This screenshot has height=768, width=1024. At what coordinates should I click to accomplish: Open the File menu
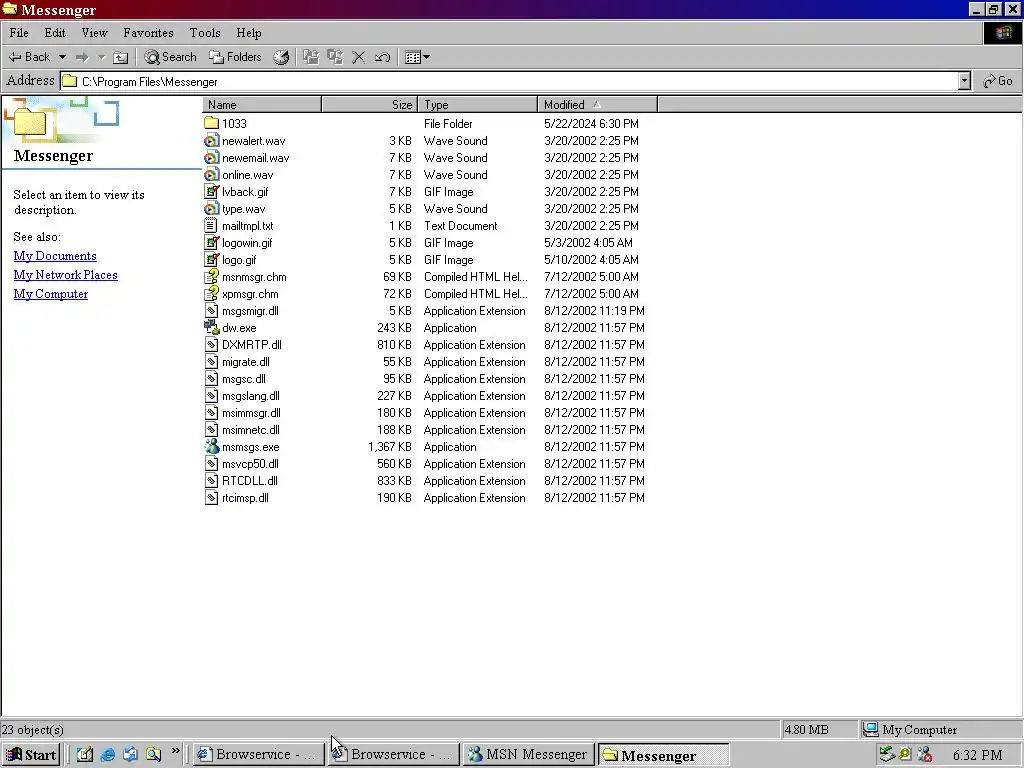19,33
